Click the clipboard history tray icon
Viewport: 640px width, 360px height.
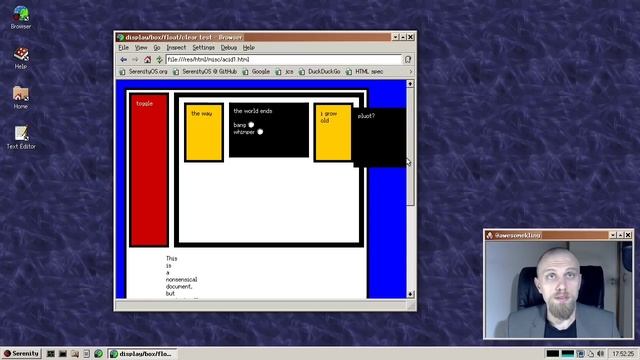591,353
